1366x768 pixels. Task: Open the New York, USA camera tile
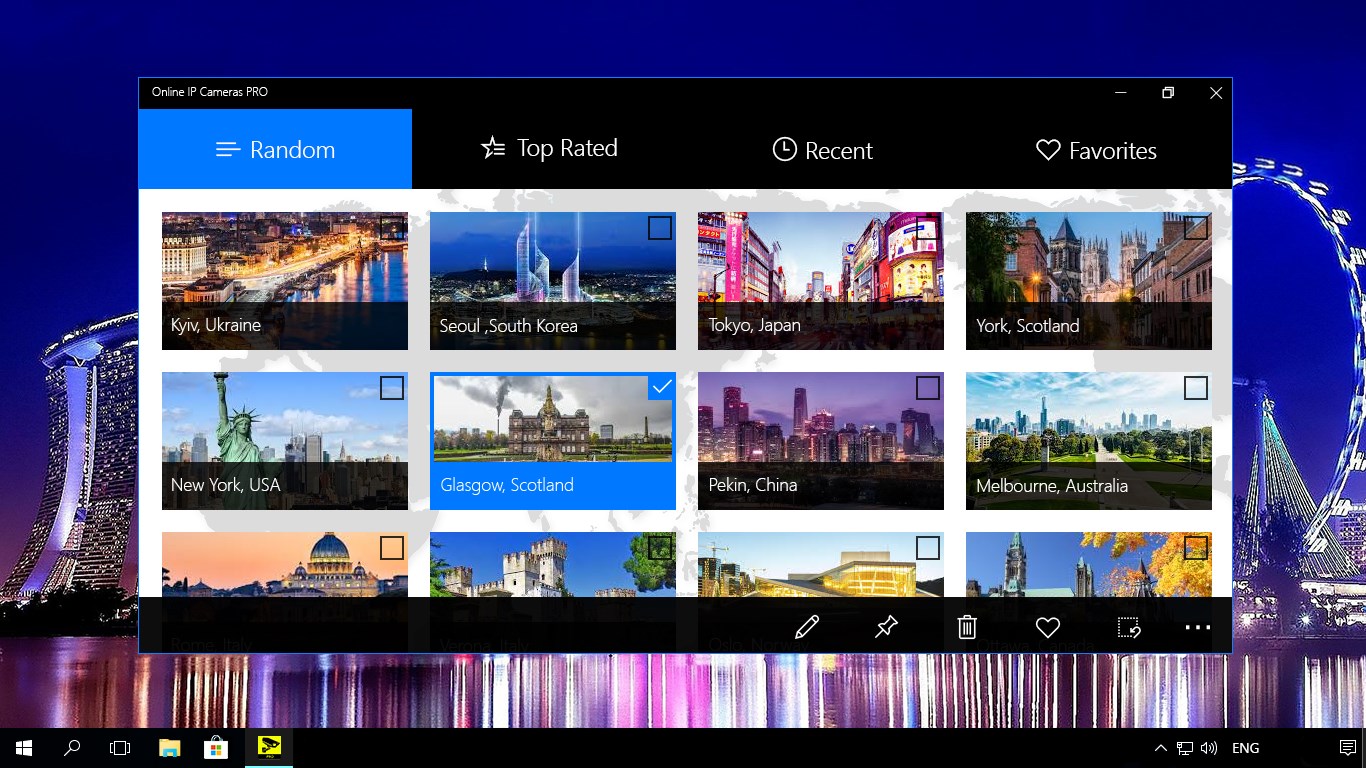click(284, 440)
